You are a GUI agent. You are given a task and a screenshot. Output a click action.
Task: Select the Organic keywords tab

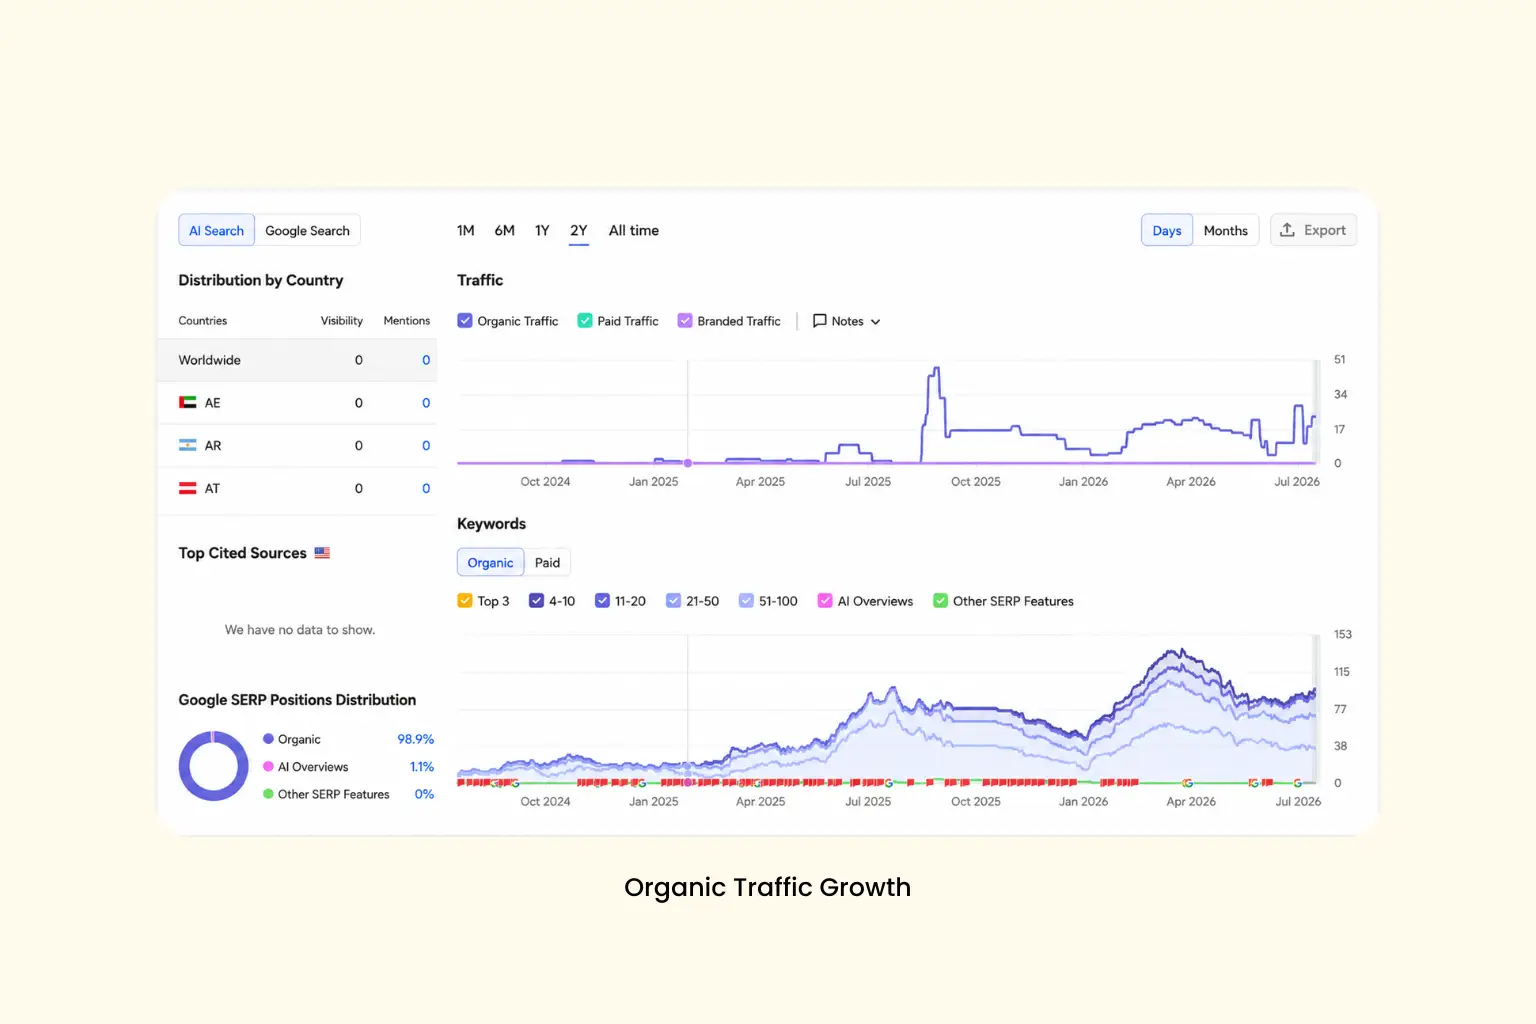click(490, 562)
